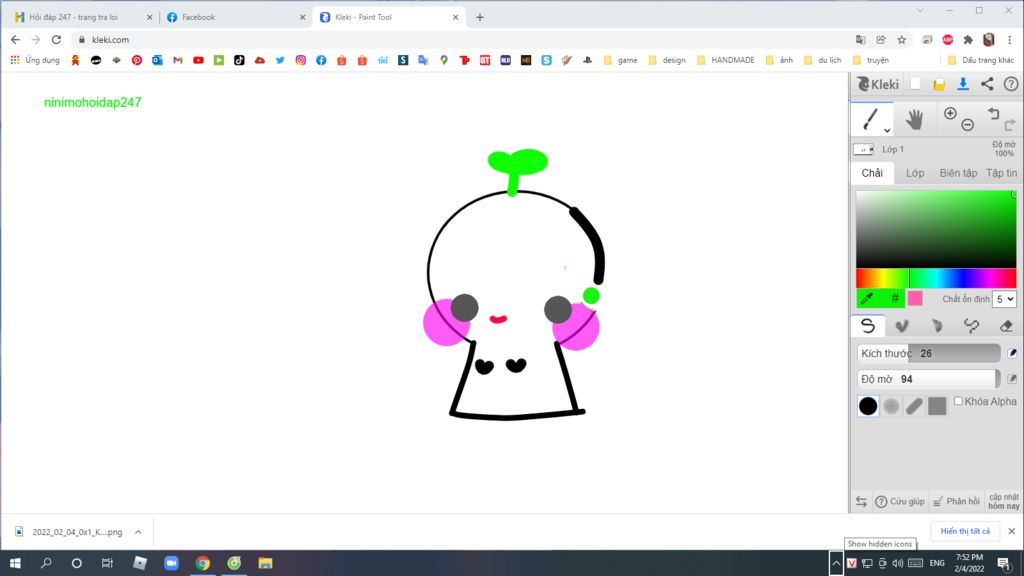Switch to the Biên tập tab
1024x576 pixels.
click(x=958, y=173)
